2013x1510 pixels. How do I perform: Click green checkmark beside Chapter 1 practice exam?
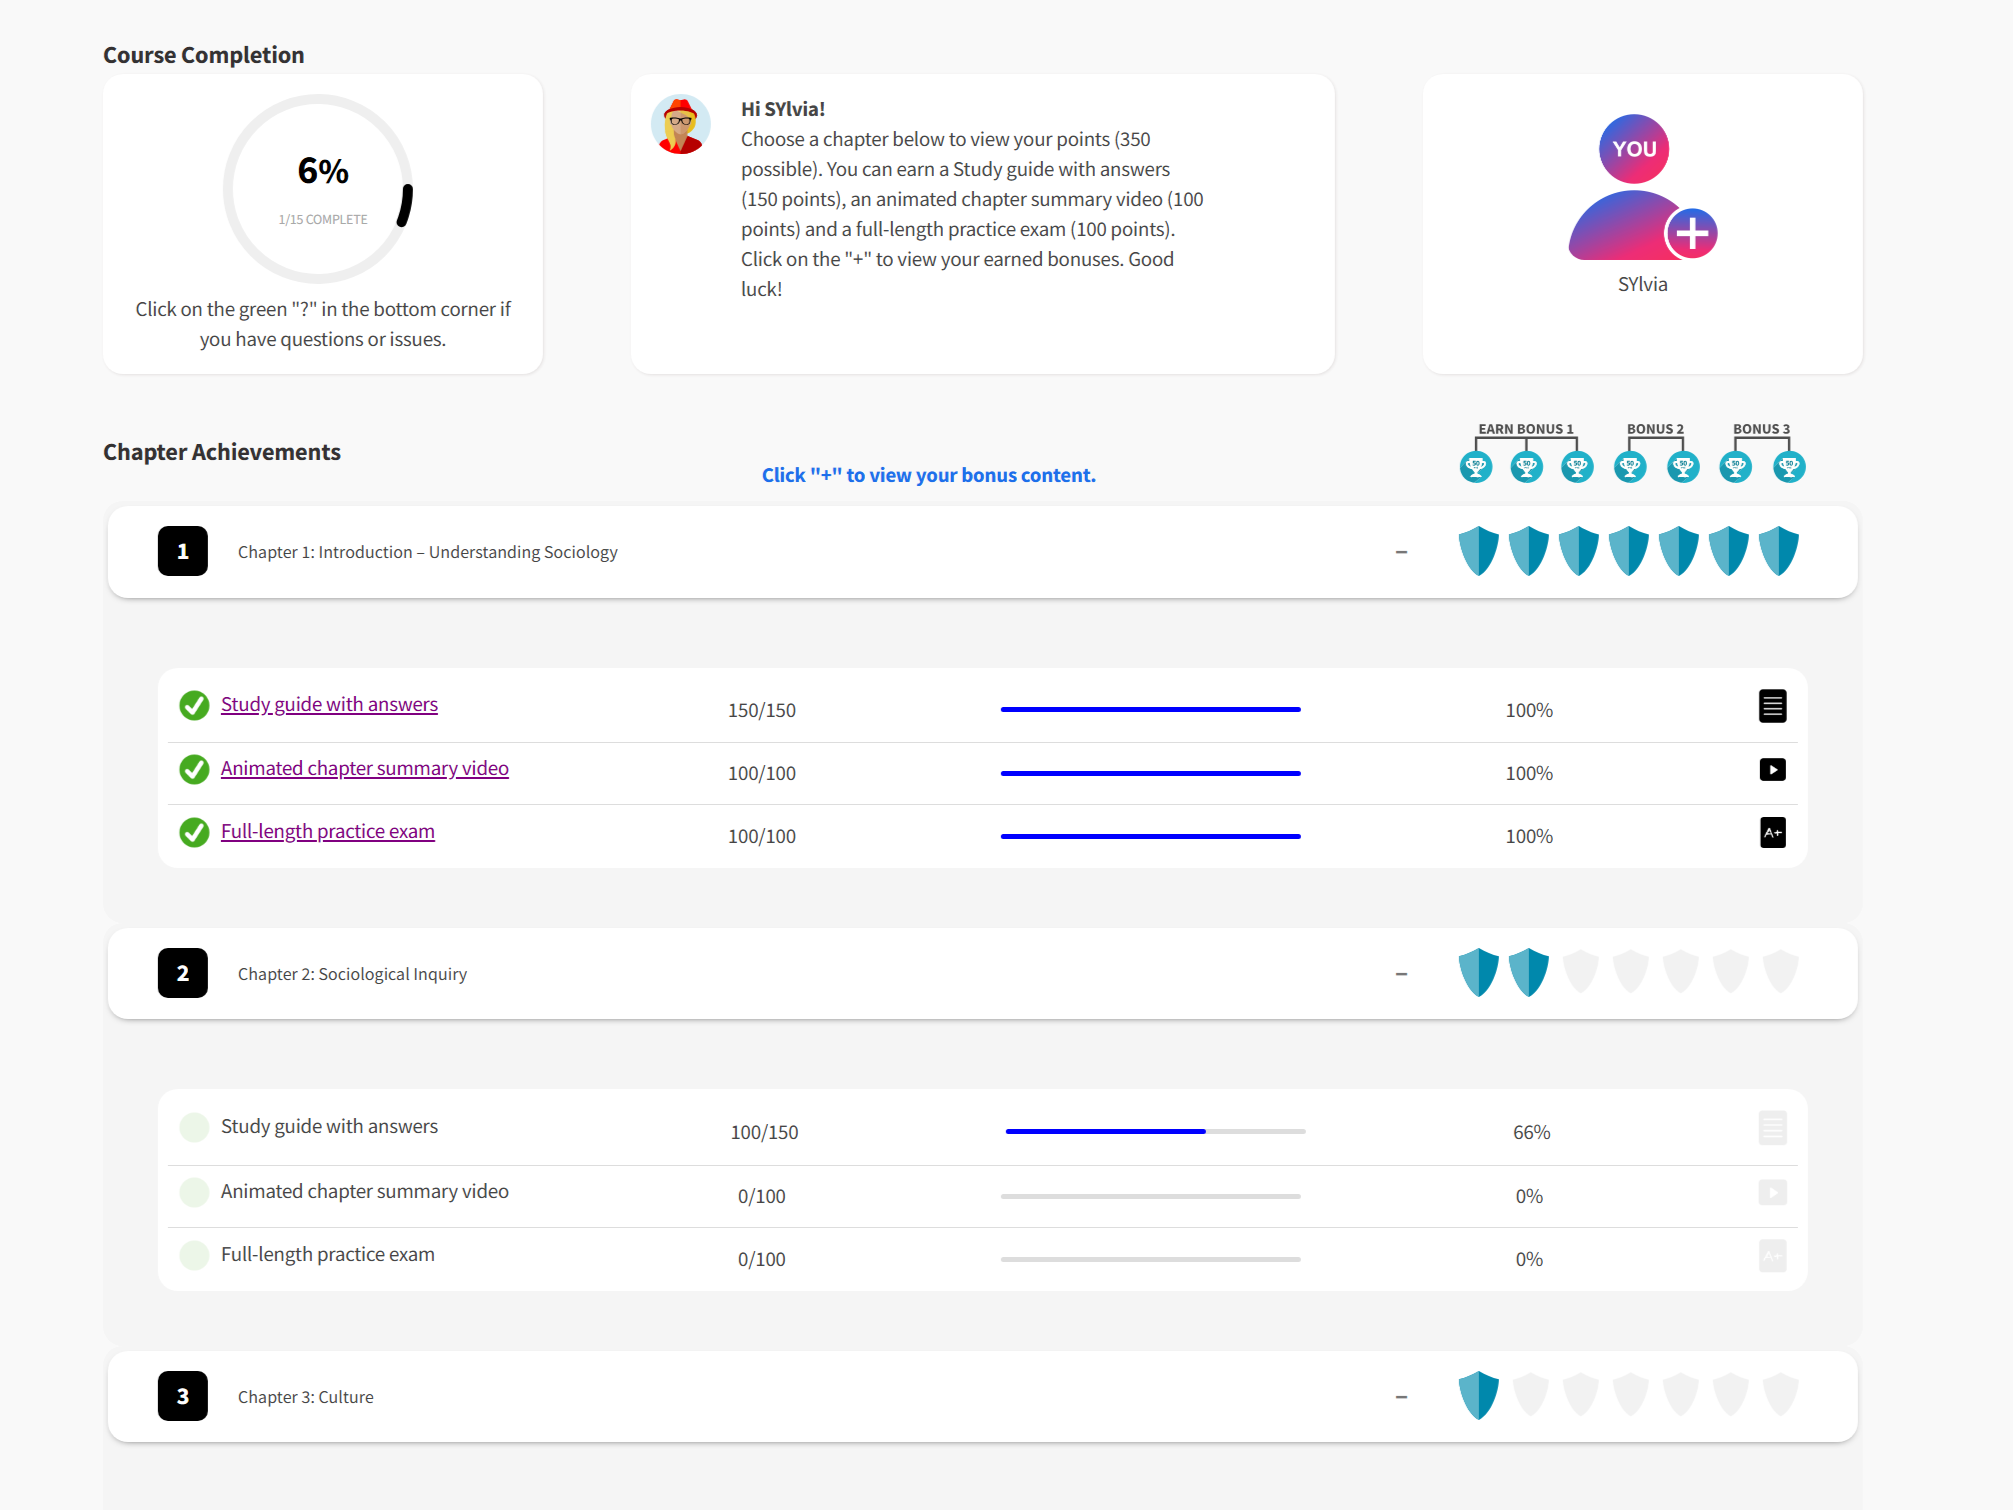194,832
